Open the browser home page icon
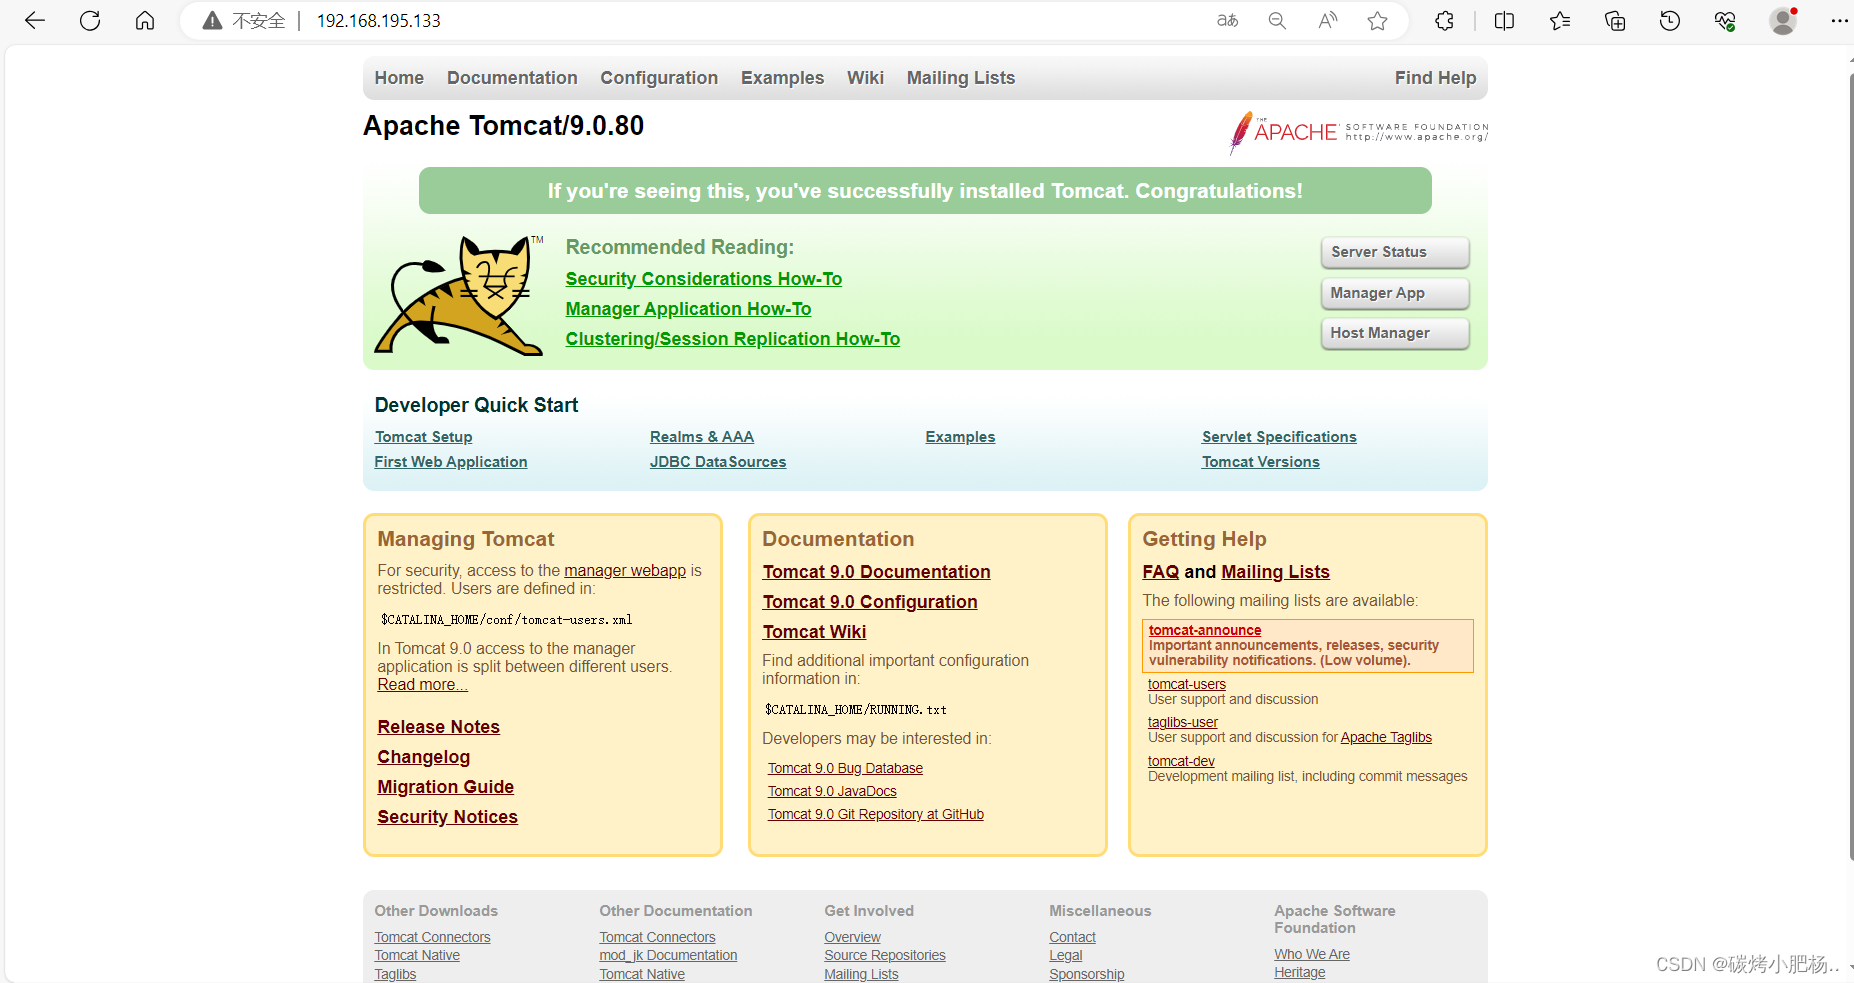1854x983 pixels. coord(145,21)
